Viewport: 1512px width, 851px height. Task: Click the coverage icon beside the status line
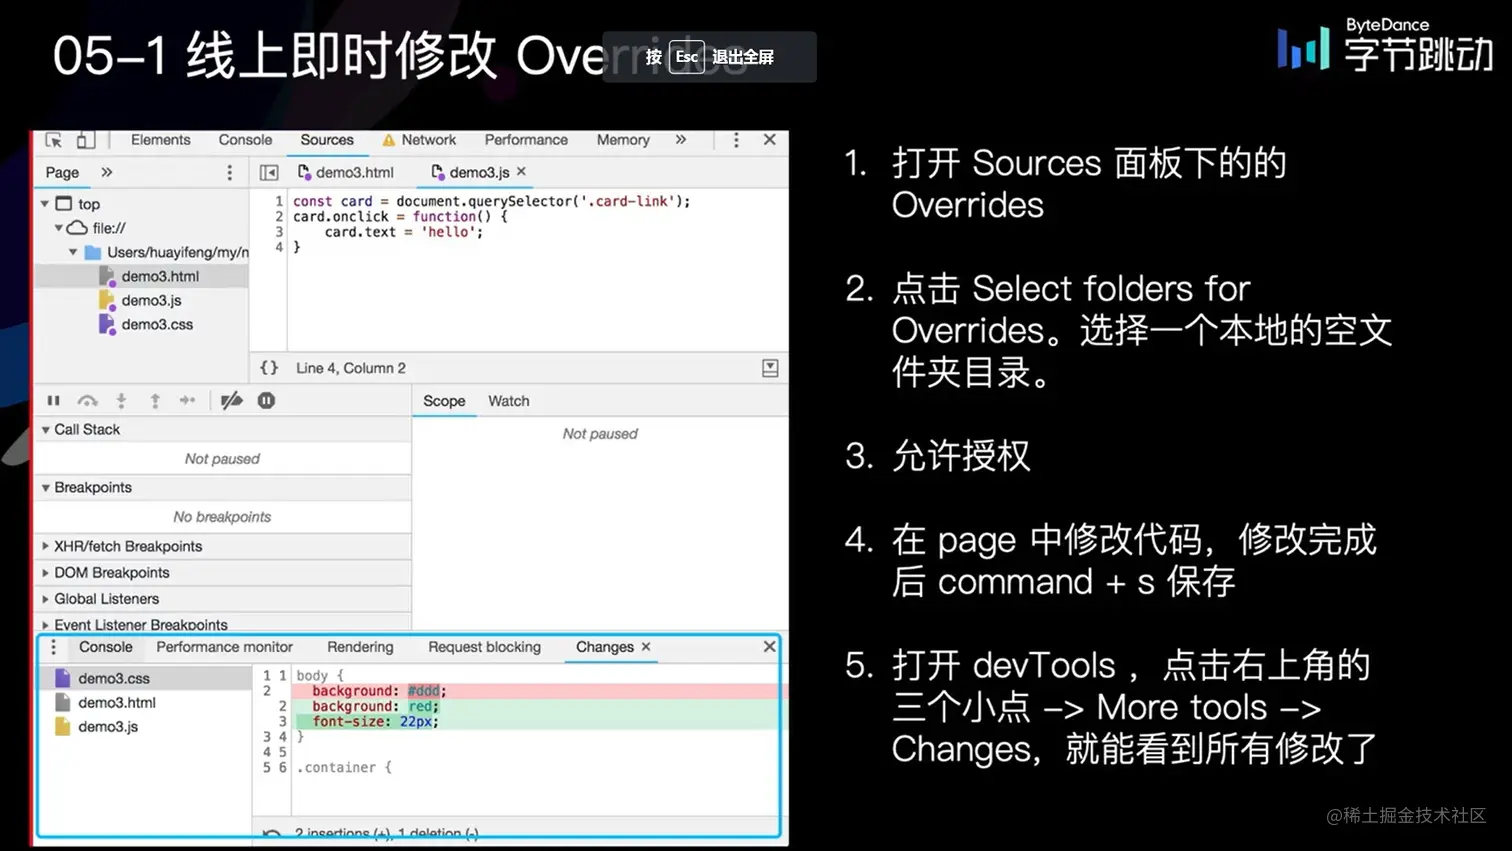[770, 368]
